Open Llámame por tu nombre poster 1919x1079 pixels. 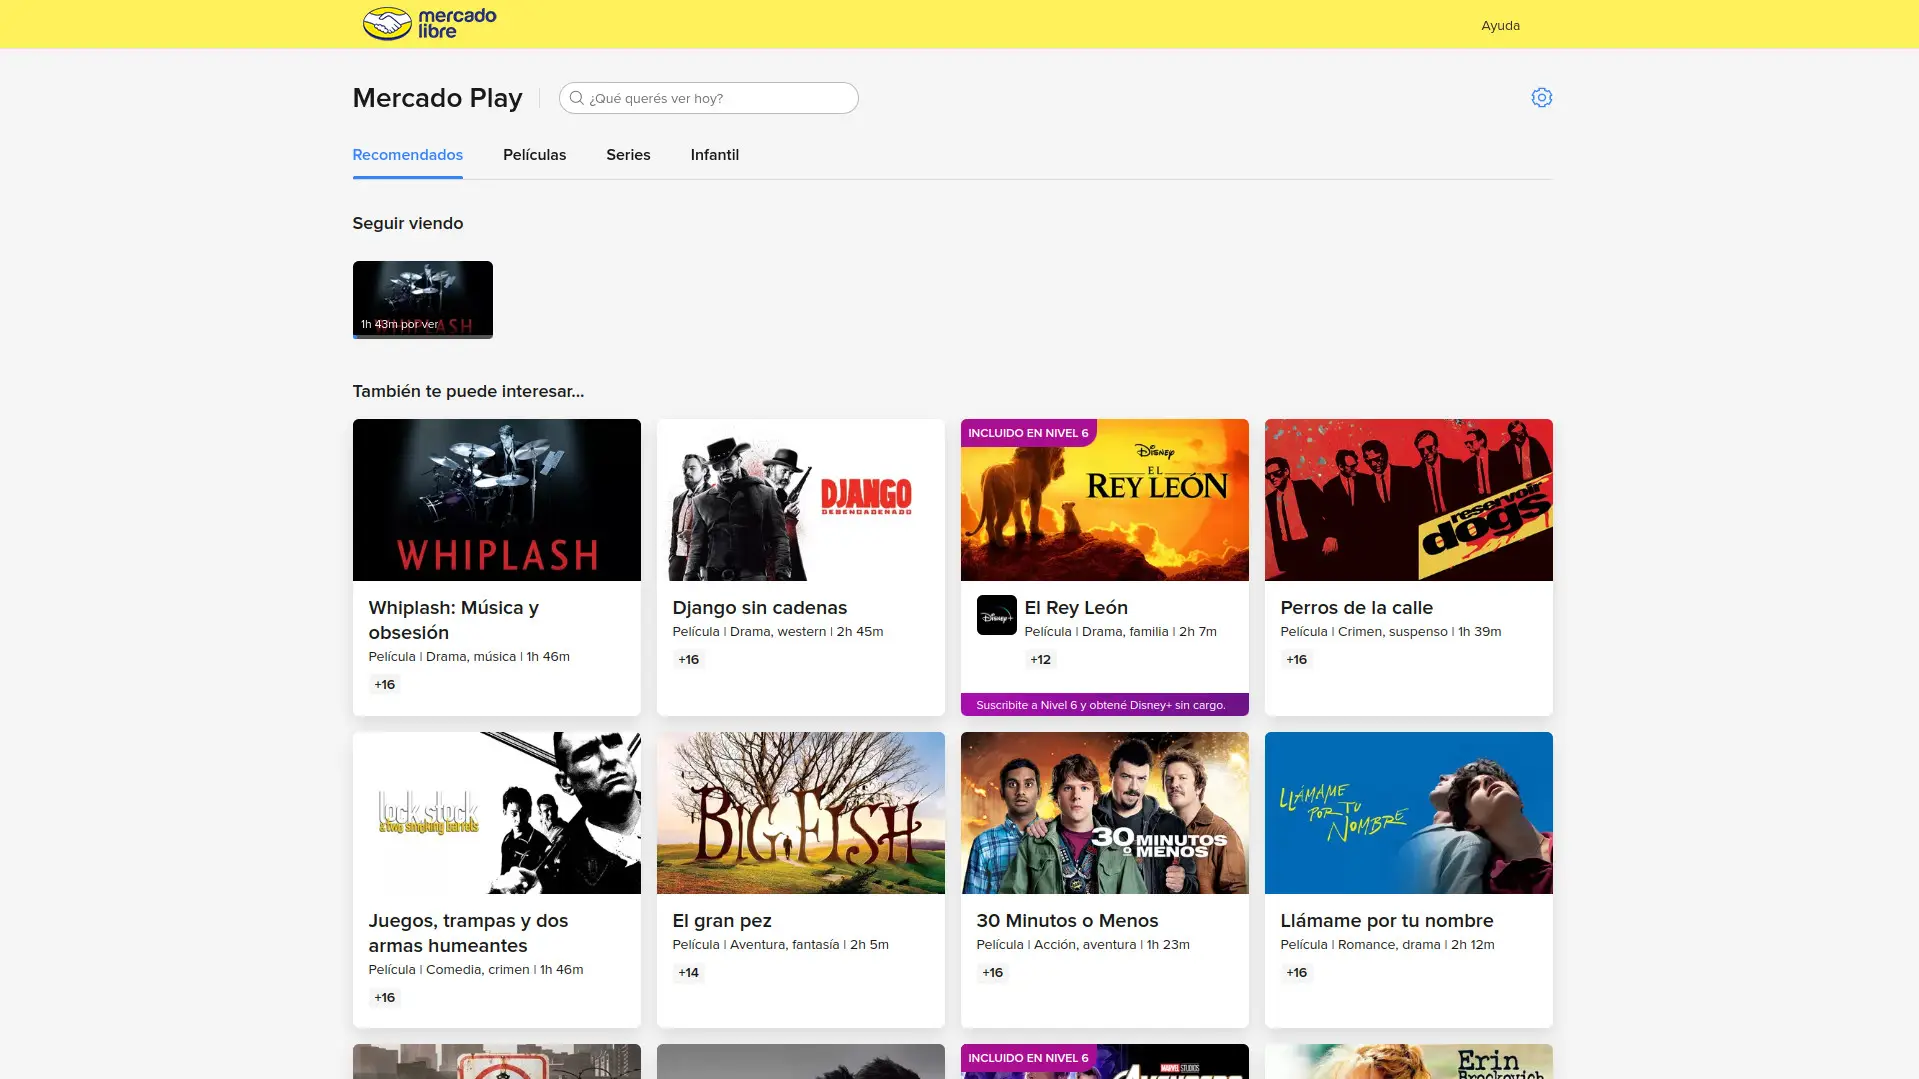(x=1408, y=813)
